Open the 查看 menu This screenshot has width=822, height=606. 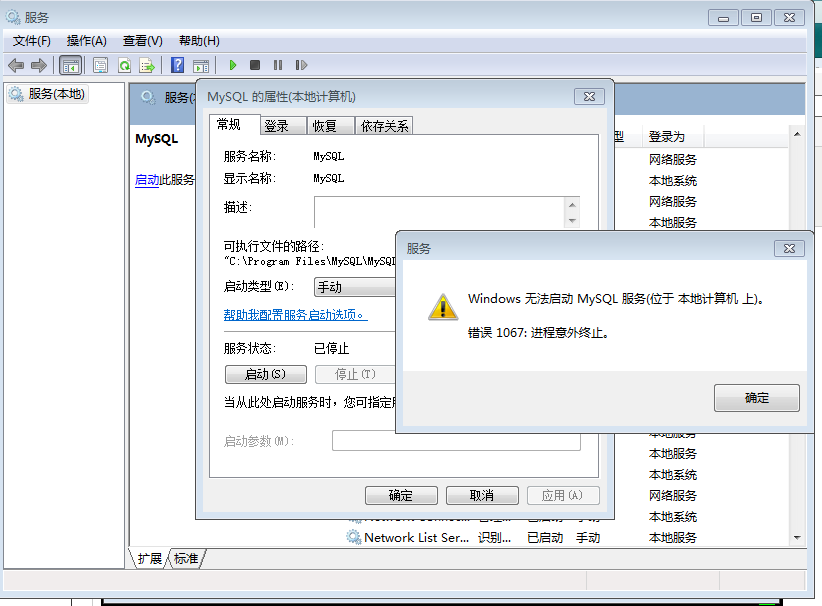tap(142, 41)
